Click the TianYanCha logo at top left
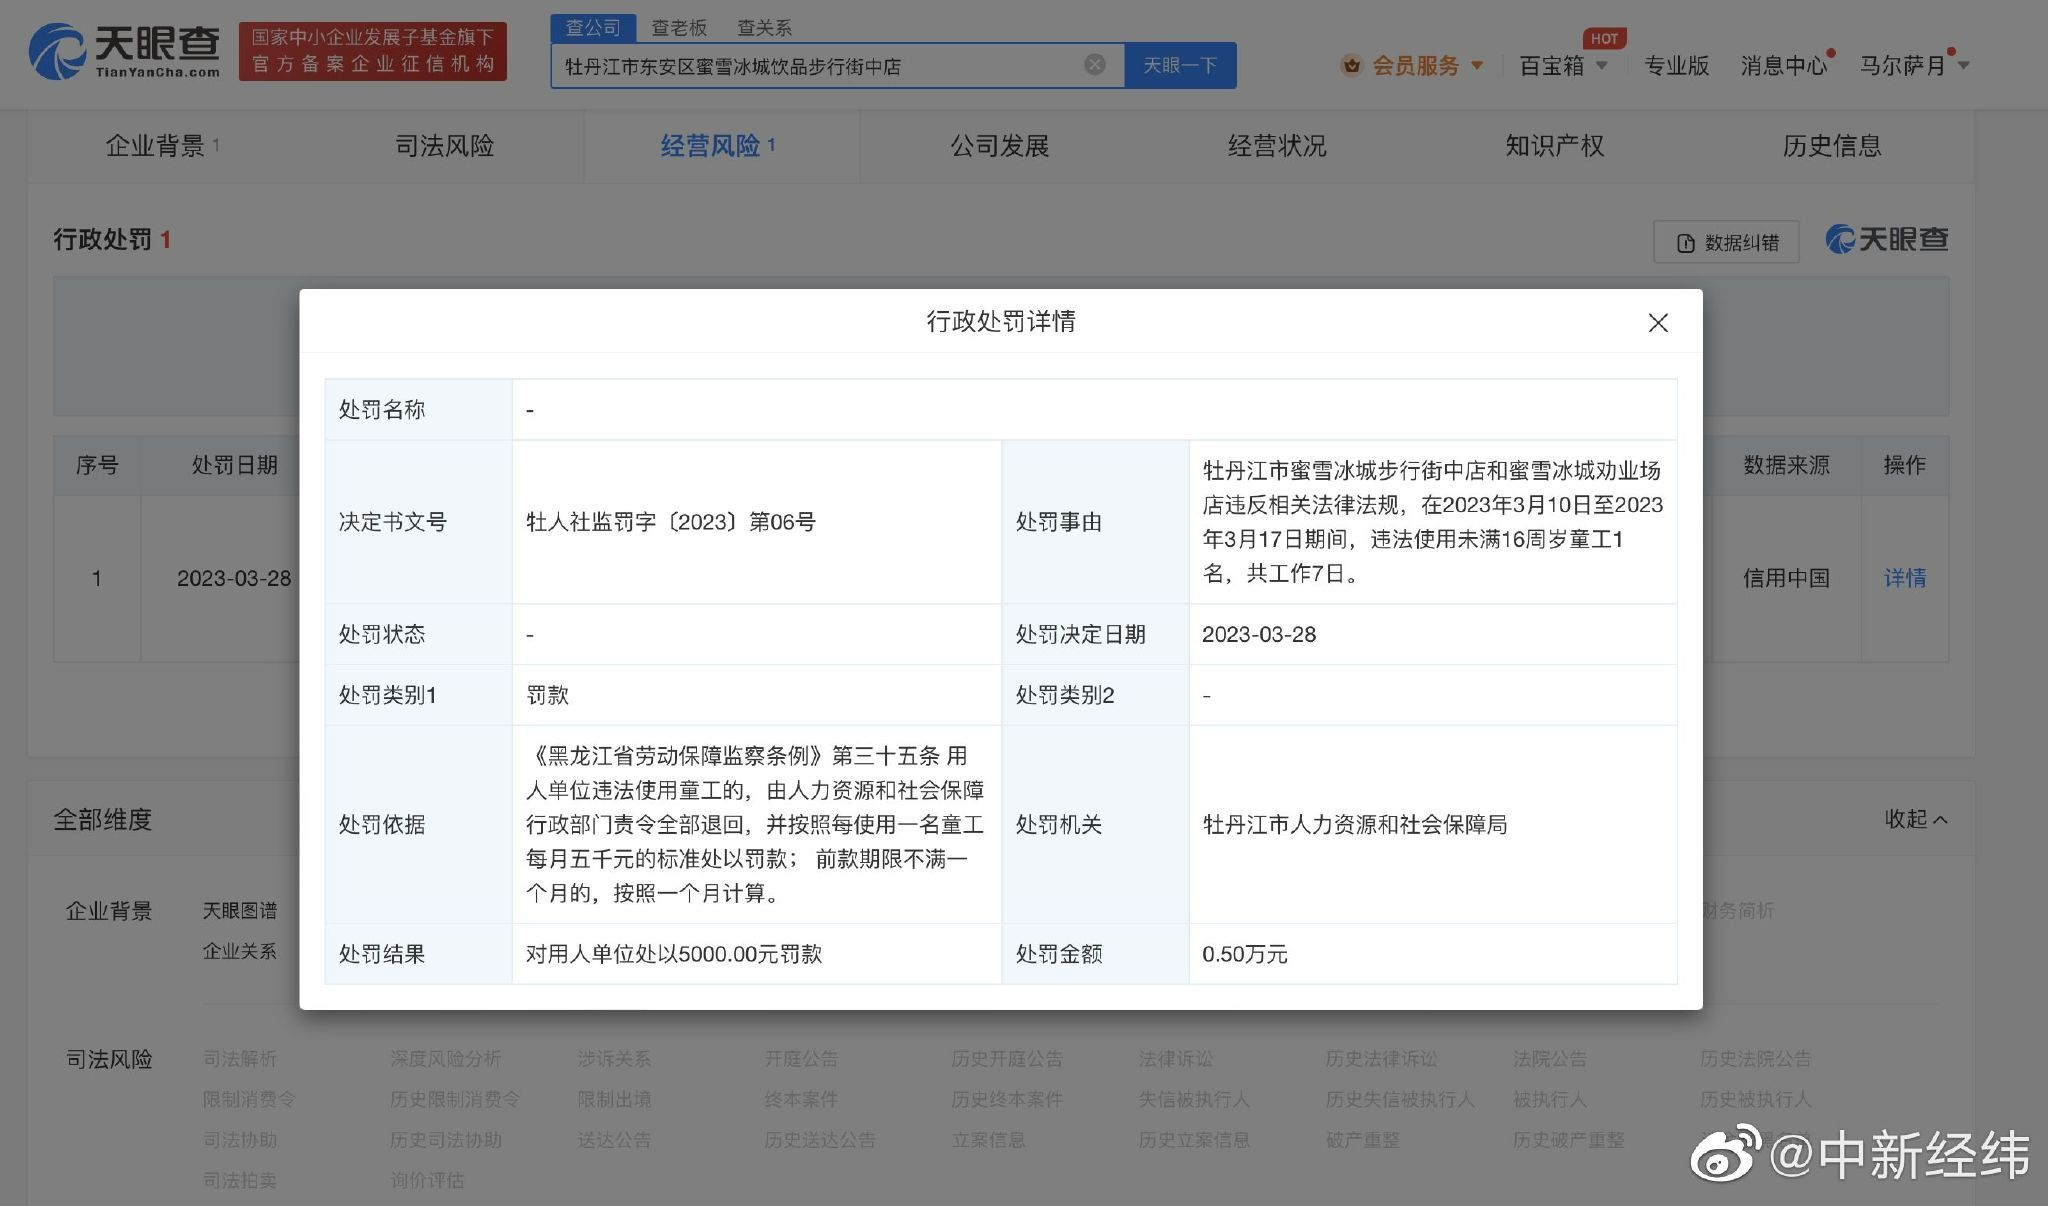The height and width of the screenshot is (1206, 2048). pyautogui.click(x=125, y=52)
